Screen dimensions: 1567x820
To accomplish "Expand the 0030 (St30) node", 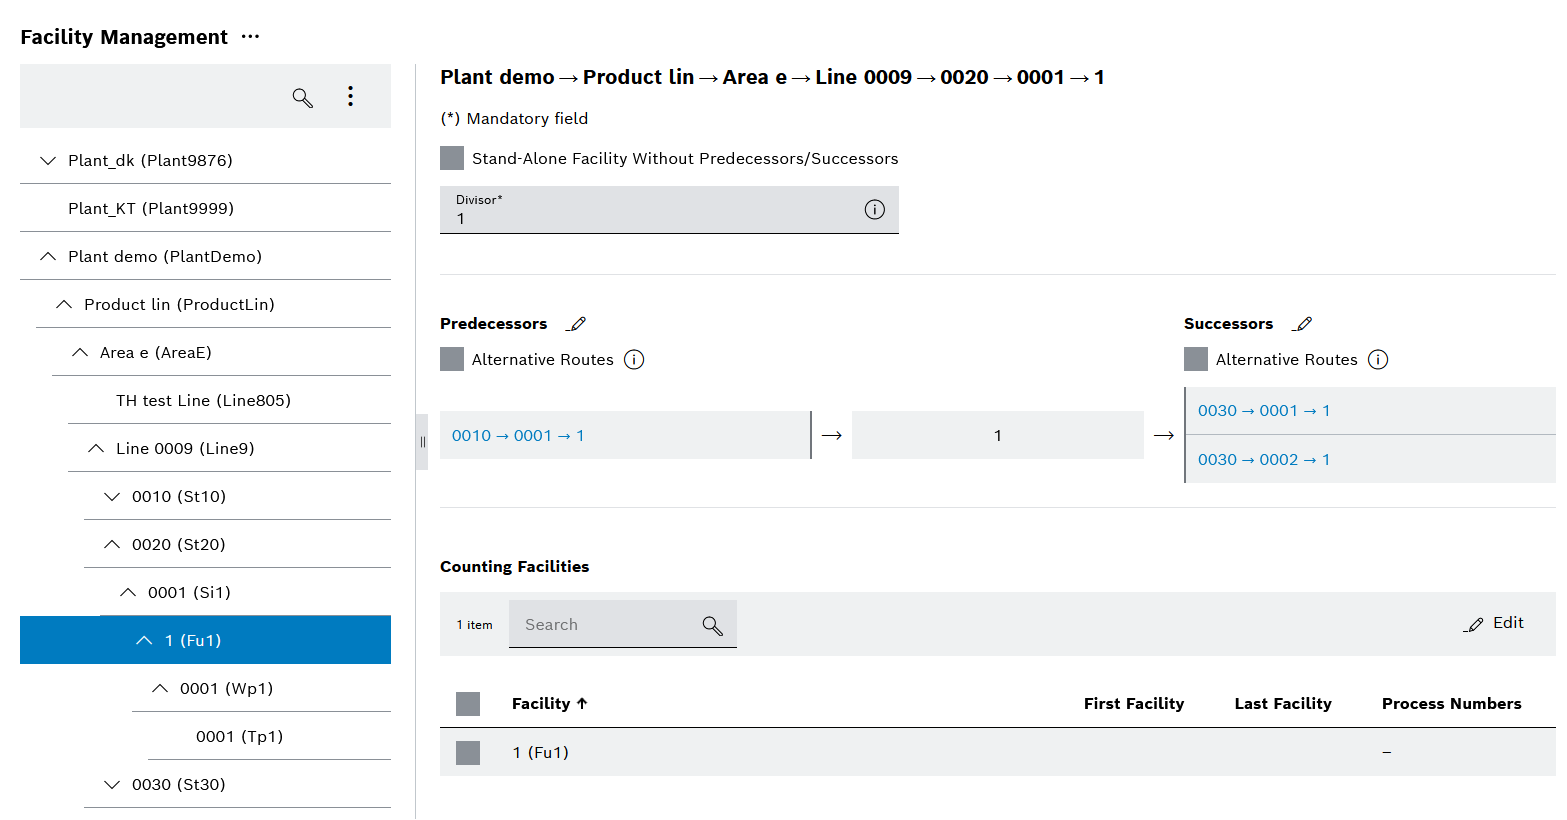I will click(111, 784).
